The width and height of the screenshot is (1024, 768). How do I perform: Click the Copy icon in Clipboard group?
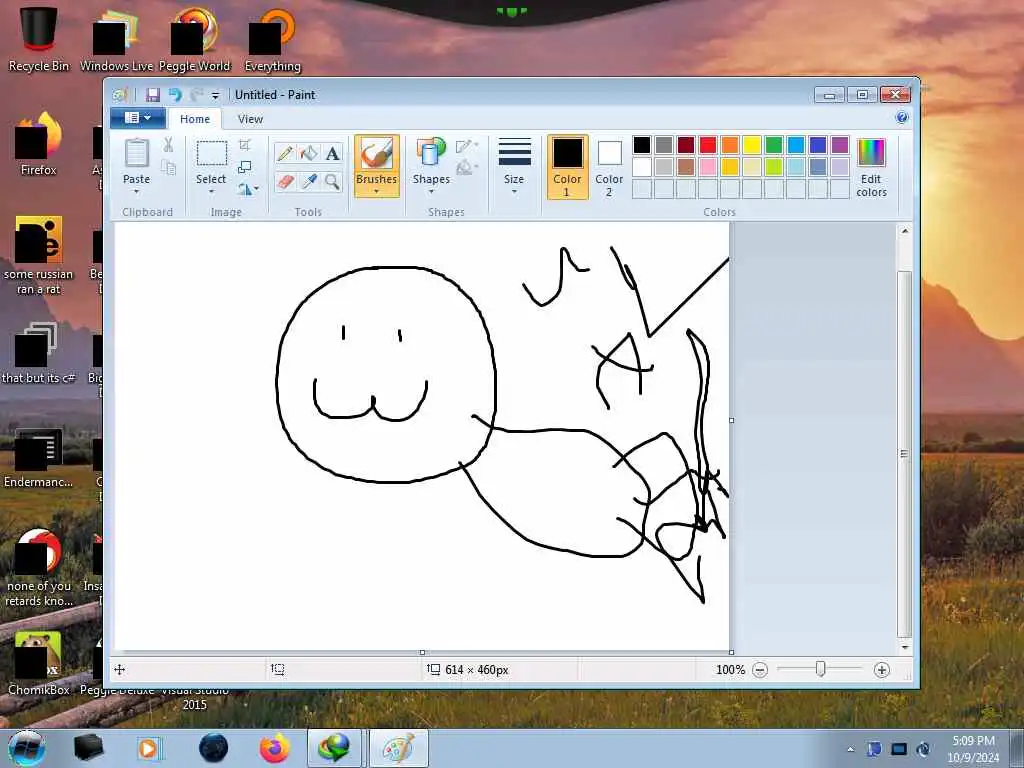(168, 168)
